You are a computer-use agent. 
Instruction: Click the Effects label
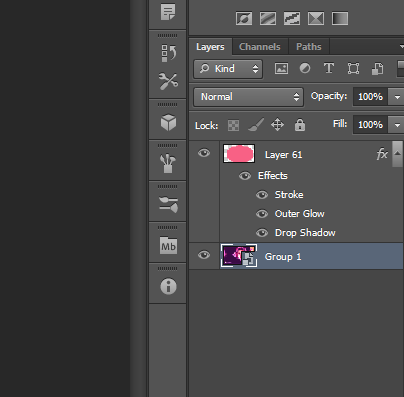(x=273, y=176)
